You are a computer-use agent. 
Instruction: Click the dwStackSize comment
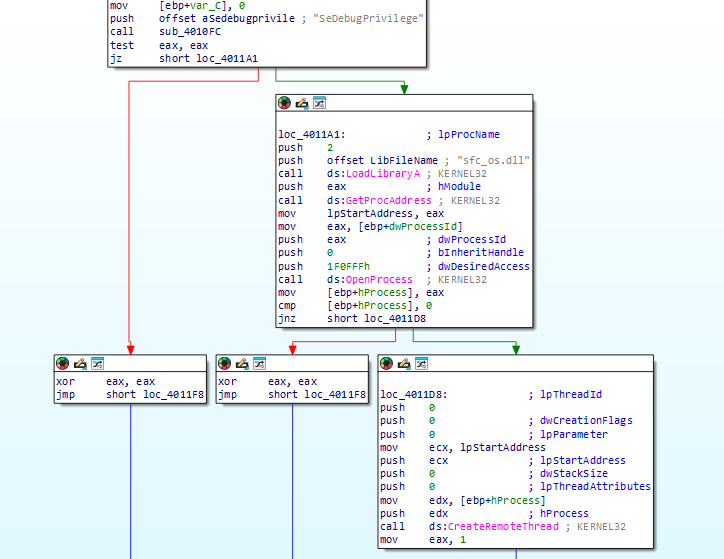573,473
